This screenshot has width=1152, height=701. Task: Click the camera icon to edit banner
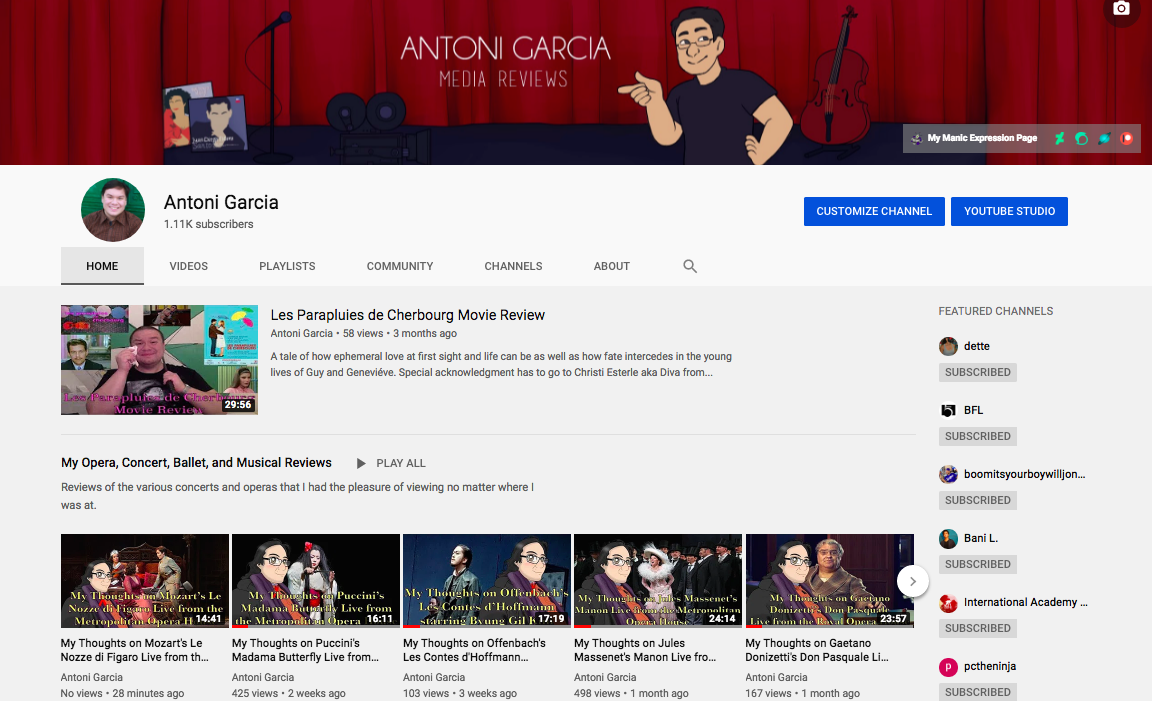pos(1121,9)
